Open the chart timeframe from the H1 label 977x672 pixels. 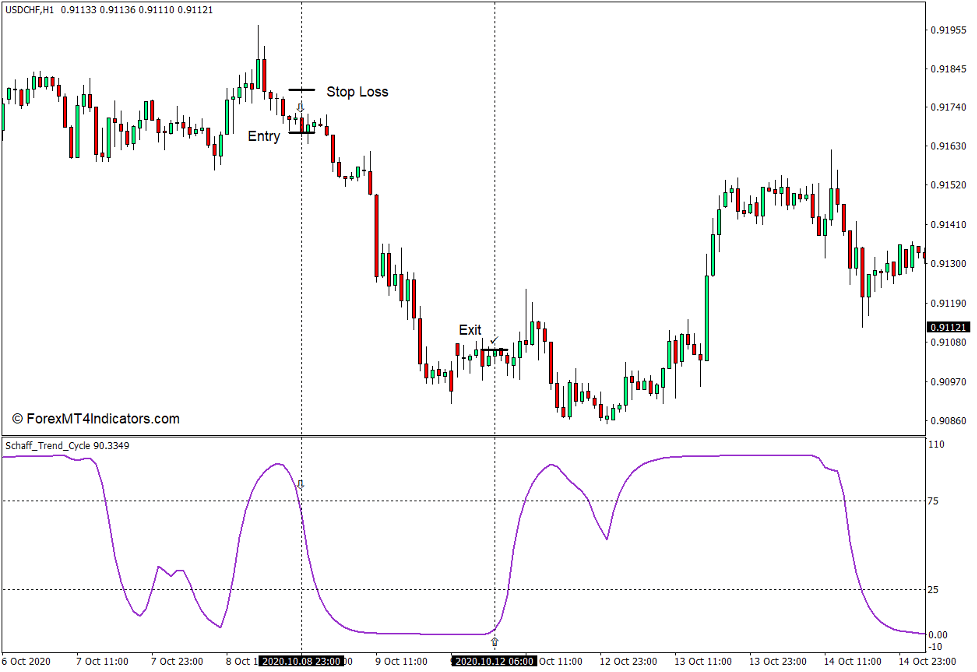pyautogui.click(x=46, y=9)
